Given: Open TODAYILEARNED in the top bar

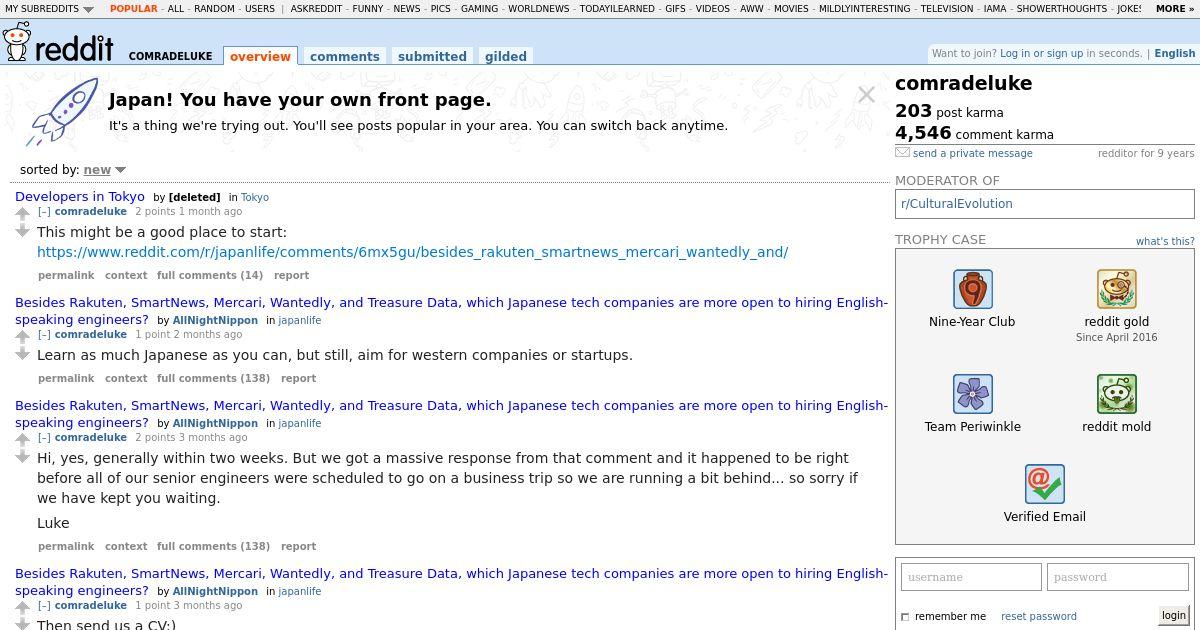Looking at the screenshot, I should 618,8.
